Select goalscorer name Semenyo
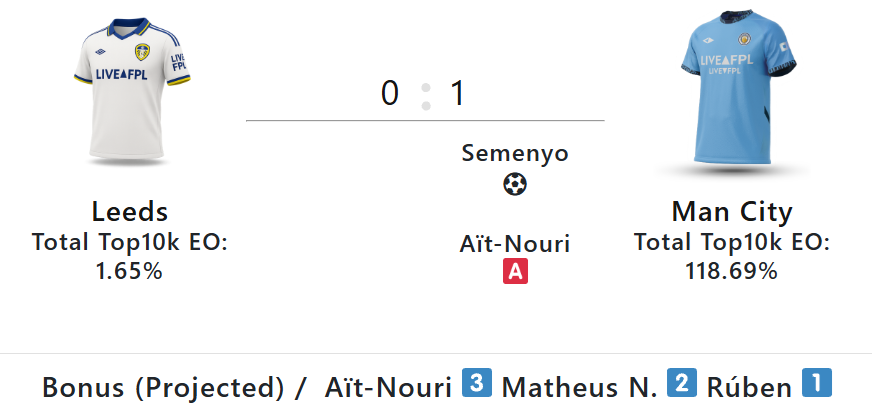Screen dimensions: 872x415 pos(515,153)
